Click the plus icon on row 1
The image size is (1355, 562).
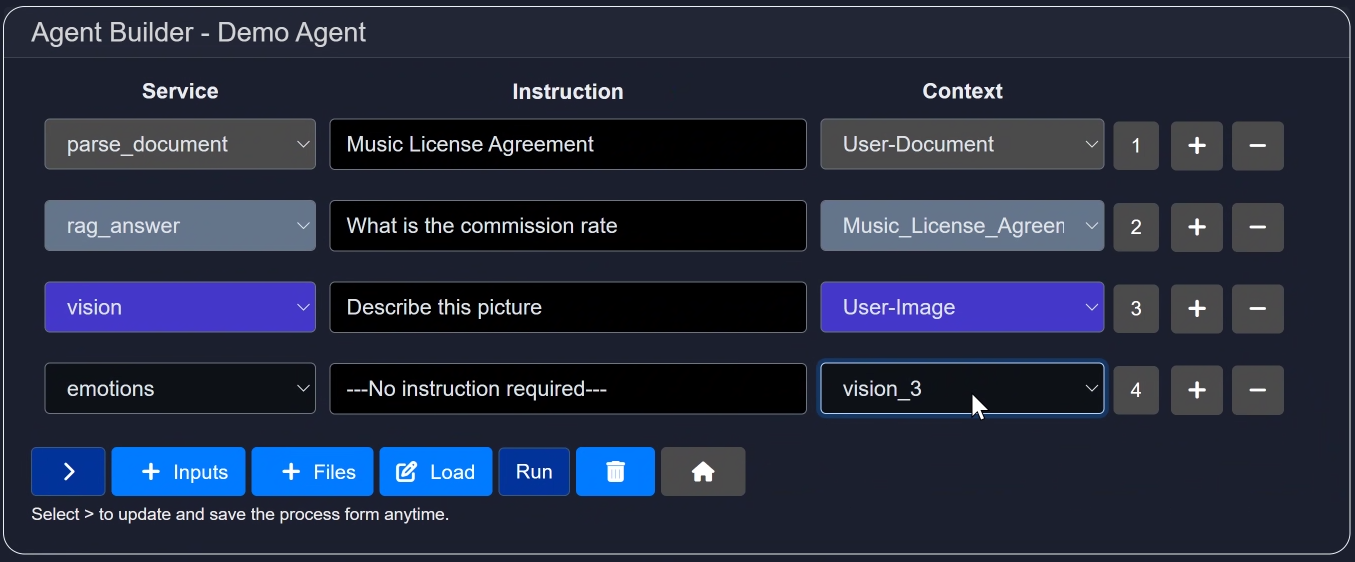point(1196,145)
